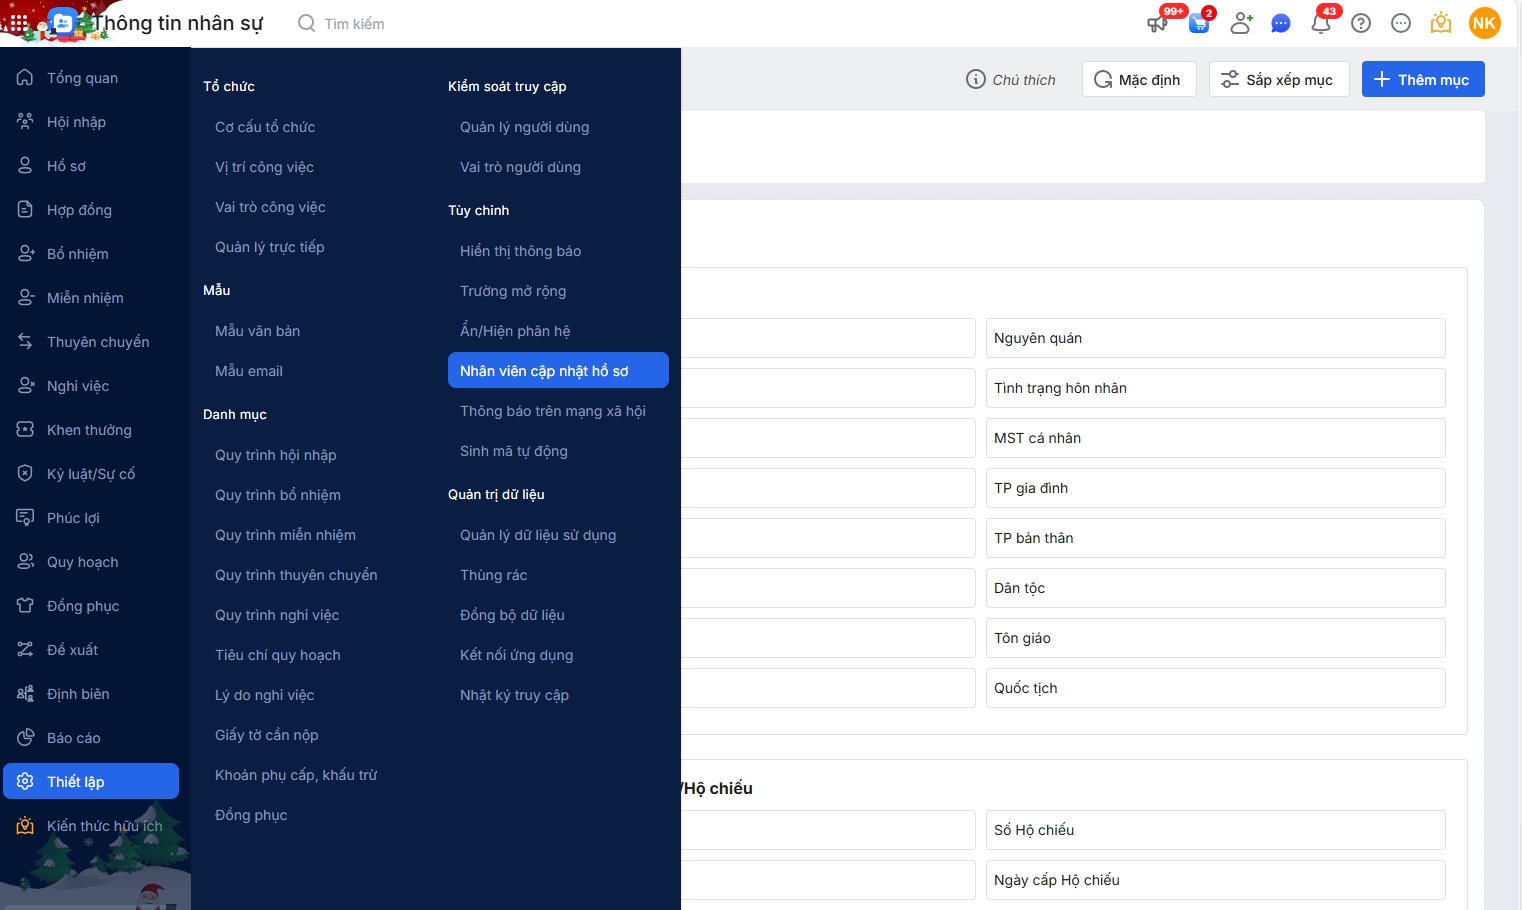Click the Tổng quan home icon
The width and height of the screenshot is (1522, 910).
(x=25, y=77)
